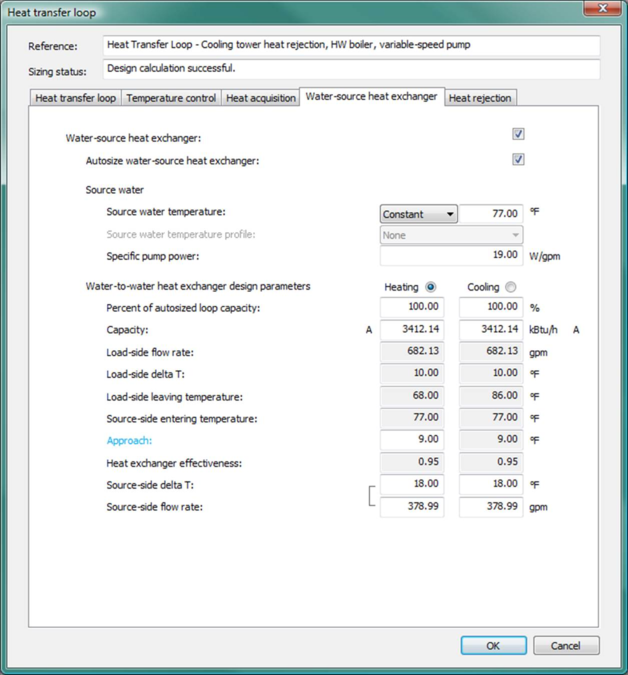This screenshot has width=628, height=675.
Task: Click the Reference text field
Action: [x=351, y=46]
